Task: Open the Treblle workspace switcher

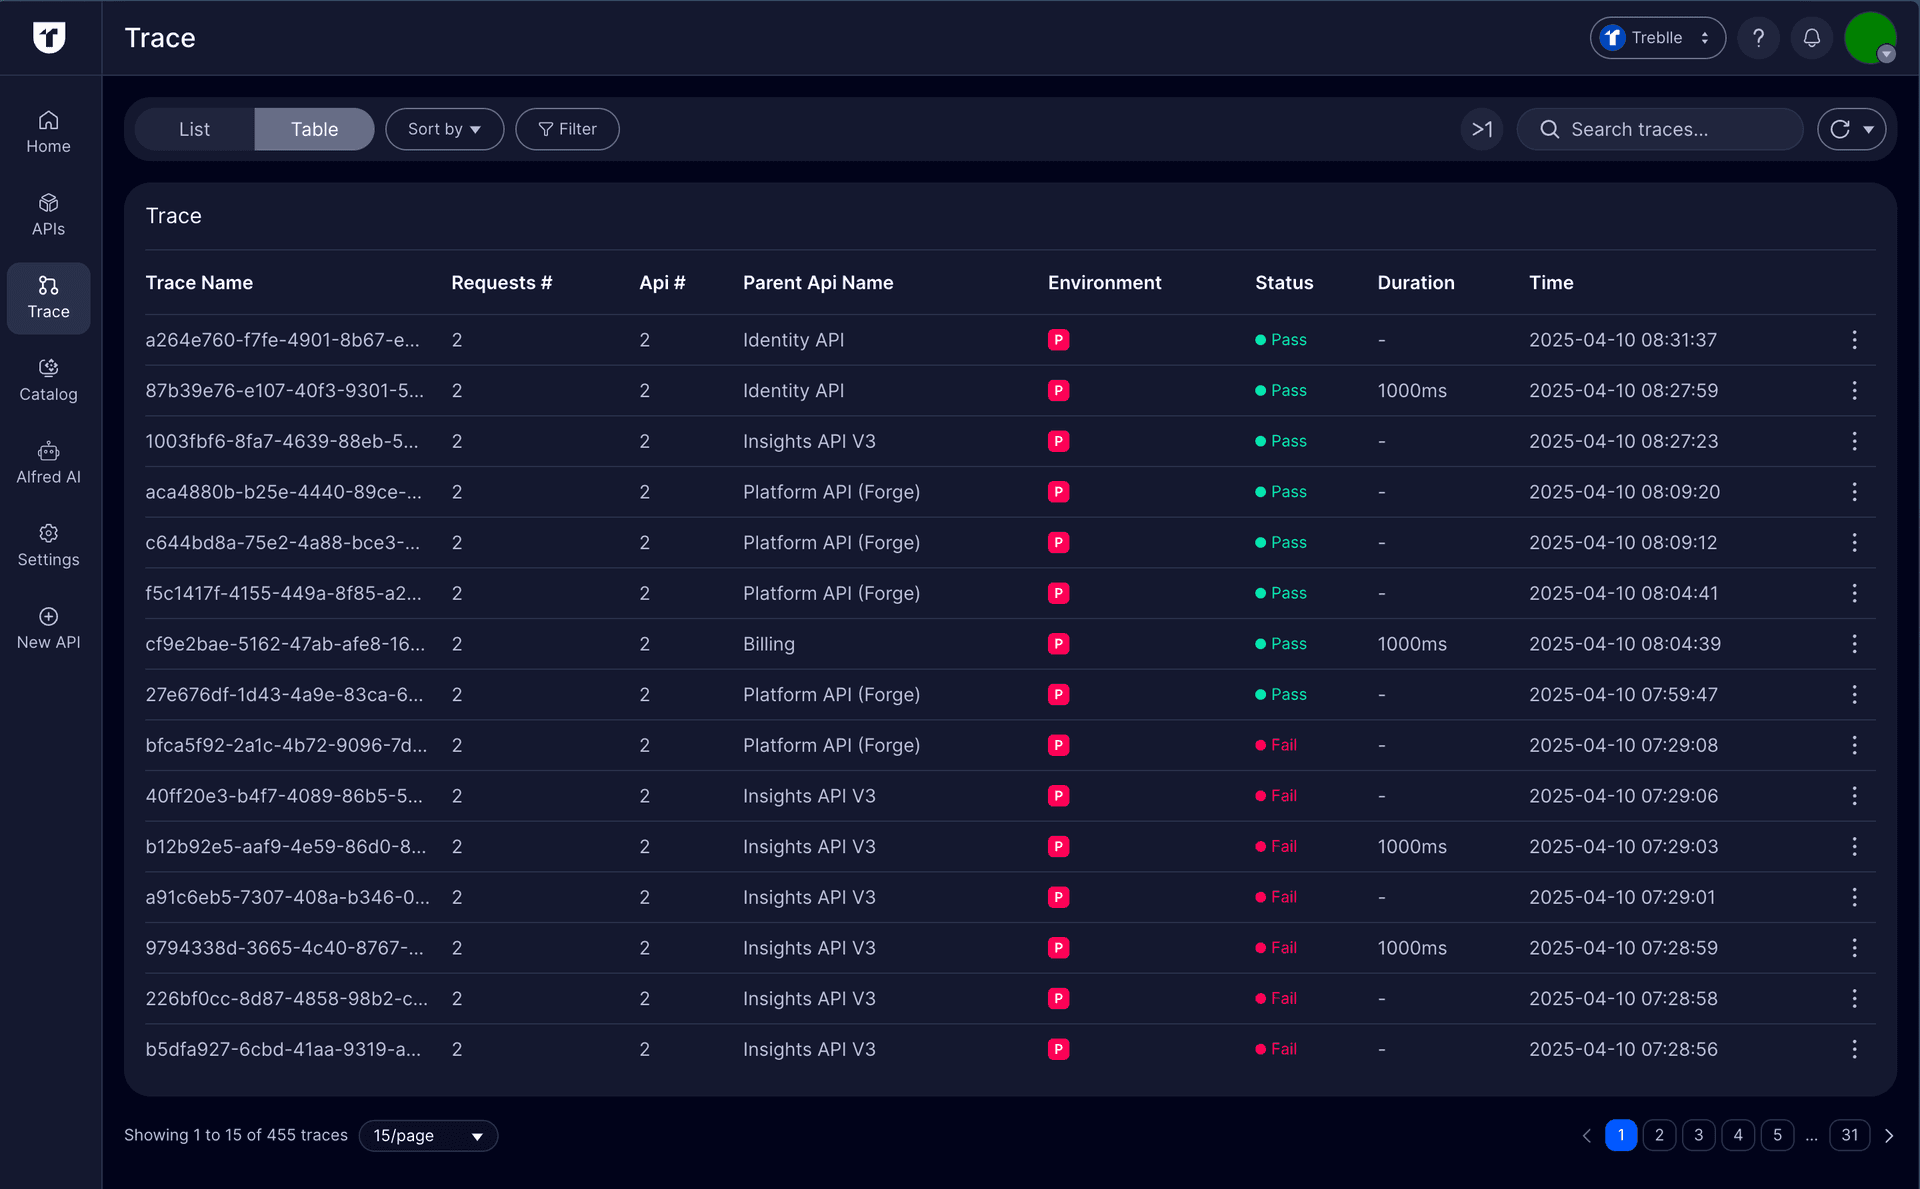Action: 1657,38
